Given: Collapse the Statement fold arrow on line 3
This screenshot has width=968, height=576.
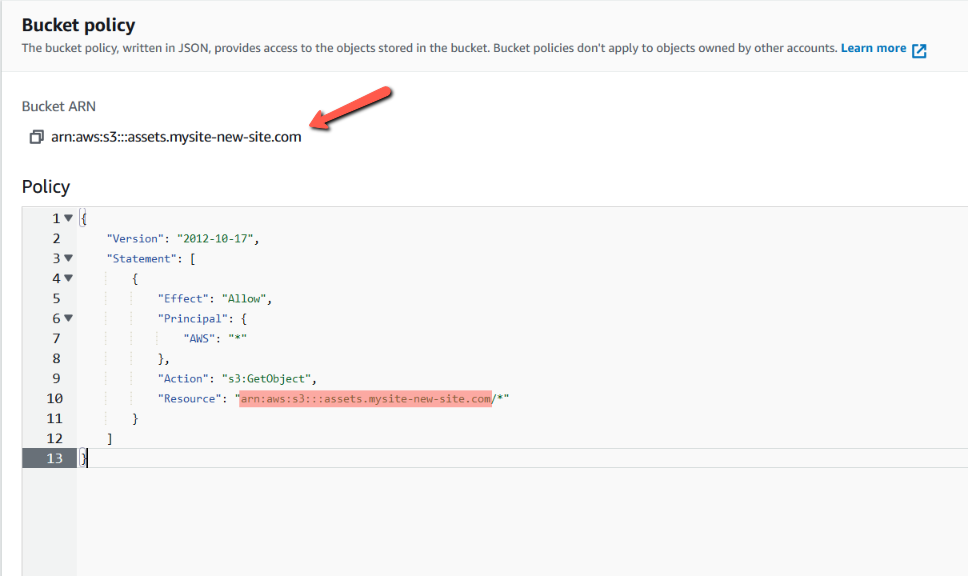Looking at the screenshot, I should 69,258.
